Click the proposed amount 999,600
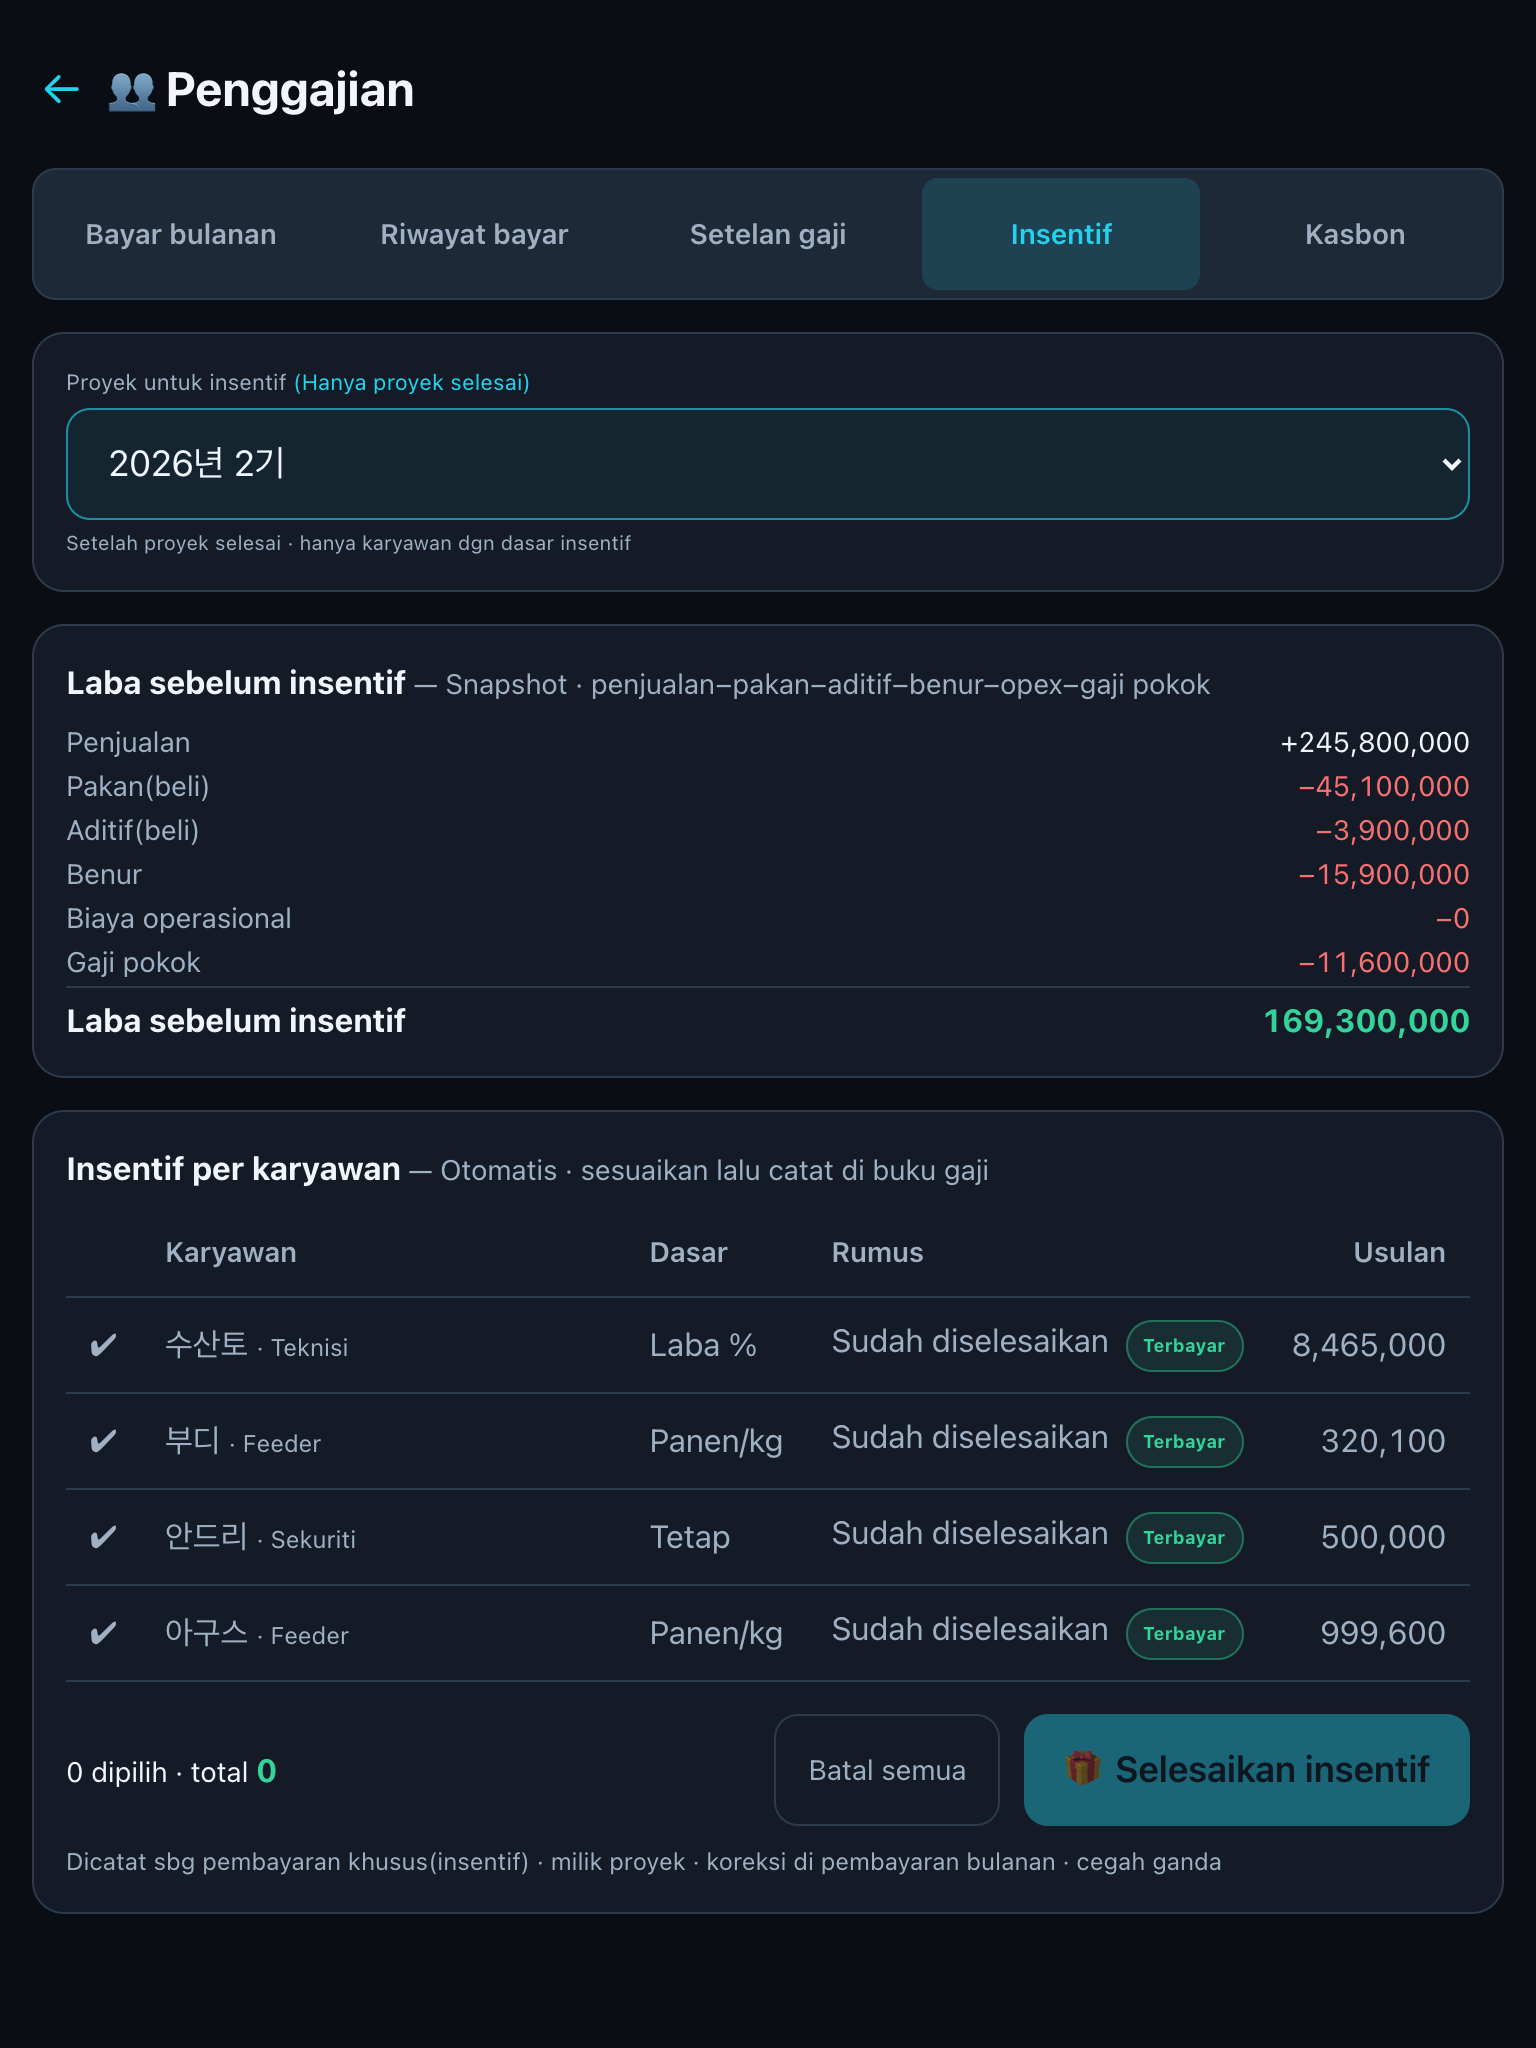The image size is (1536, 2048). (1383, 1633)
